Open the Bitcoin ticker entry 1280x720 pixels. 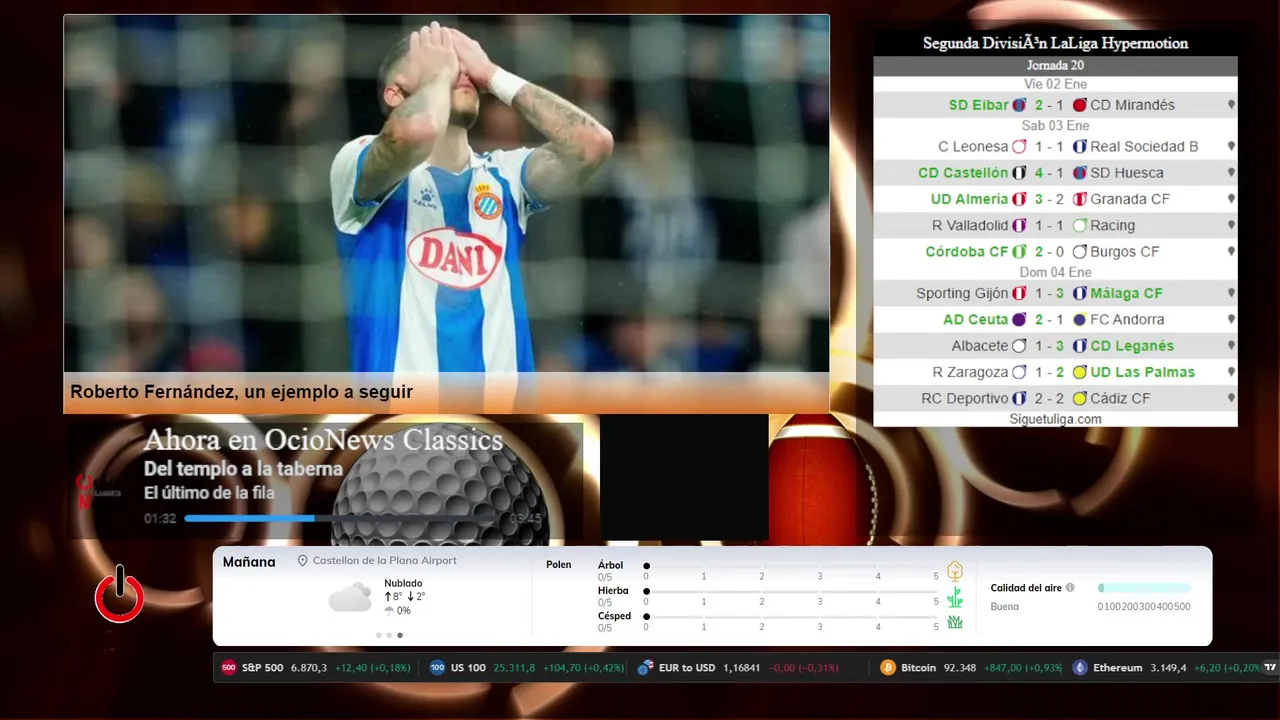(x=970, y=668)
